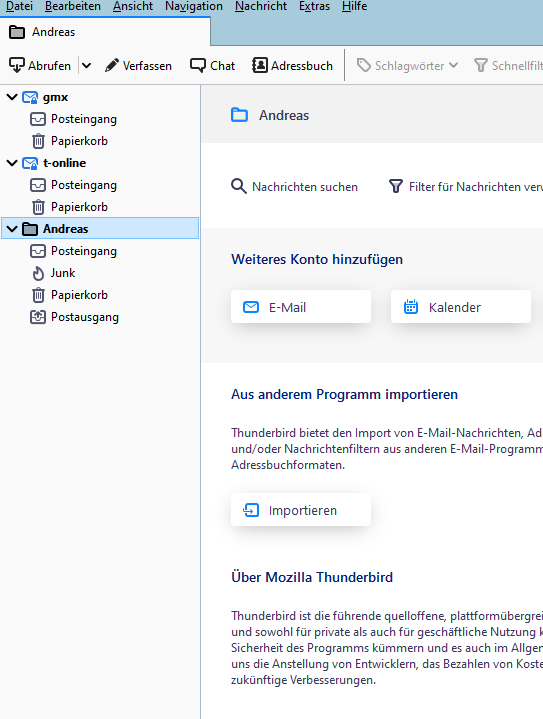Click the blue folder icon beside Andreas heading
The width and height of the screenshot is (543, 719).
[239, 115]
